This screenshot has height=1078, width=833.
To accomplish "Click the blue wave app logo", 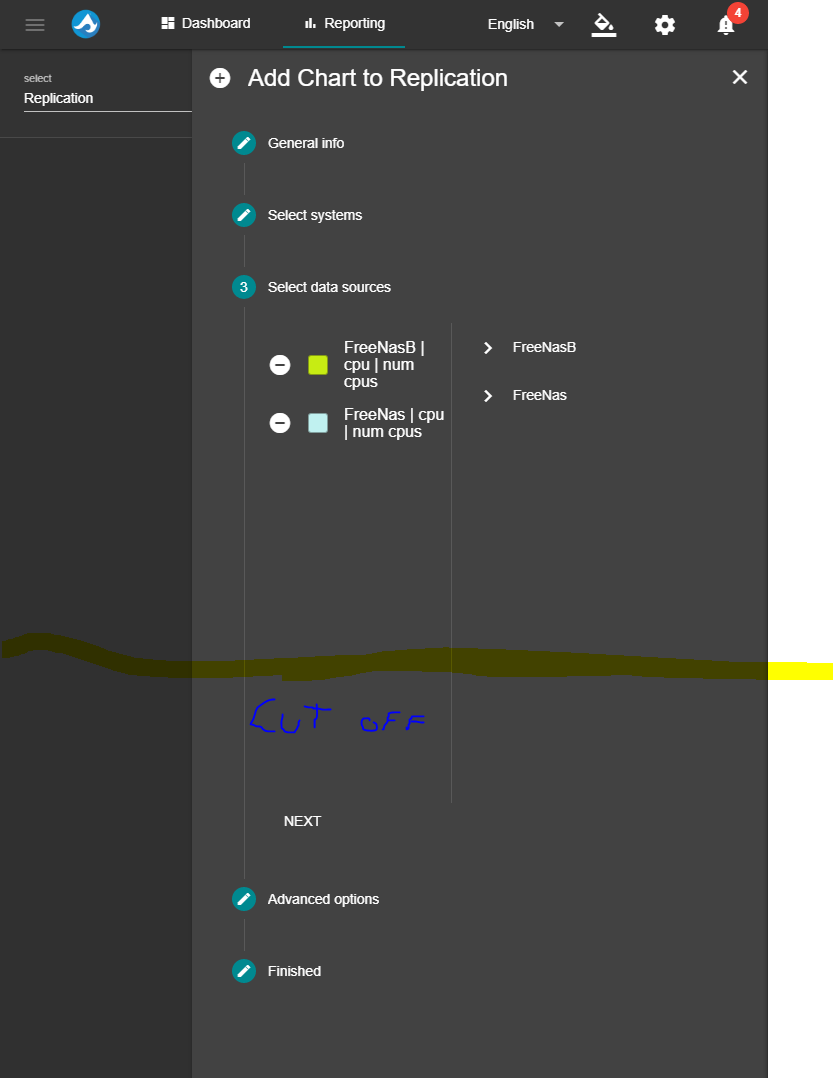I will (x=86, y=25).
